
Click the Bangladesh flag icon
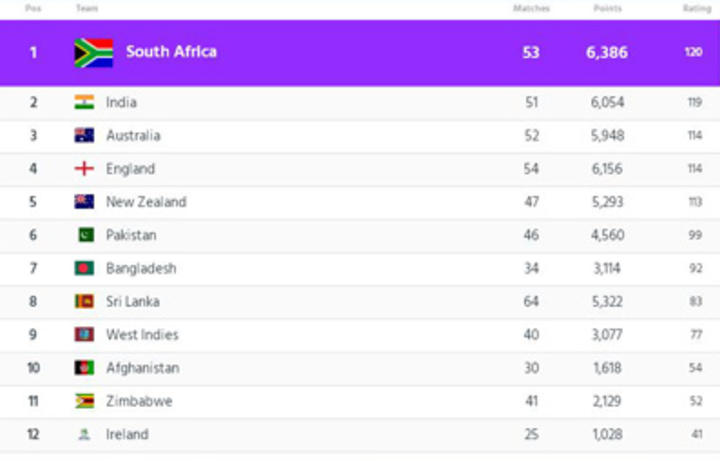pos(84,268)
